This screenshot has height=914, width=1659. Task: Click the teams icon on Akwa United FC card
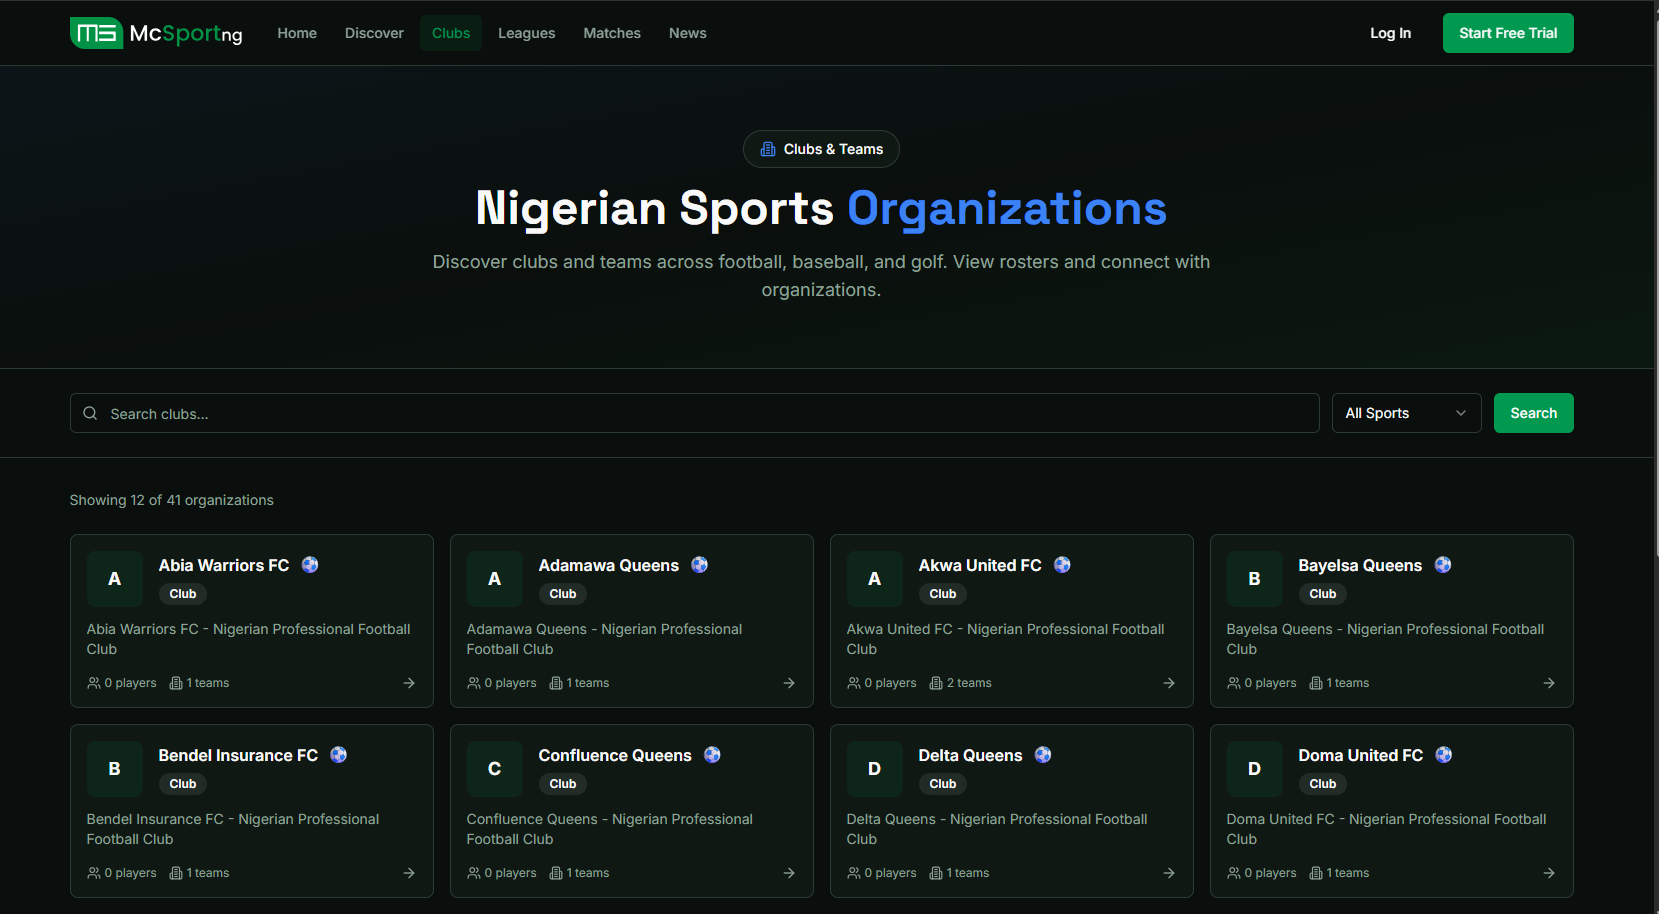point(936,683)
